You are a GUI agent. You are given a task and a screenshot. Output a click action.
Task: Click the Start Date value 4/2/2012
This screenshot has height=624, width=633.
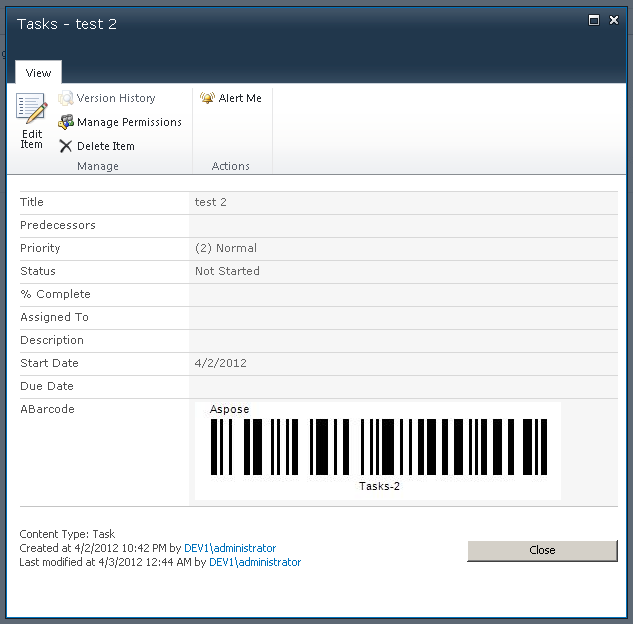(x=221, y=363)
